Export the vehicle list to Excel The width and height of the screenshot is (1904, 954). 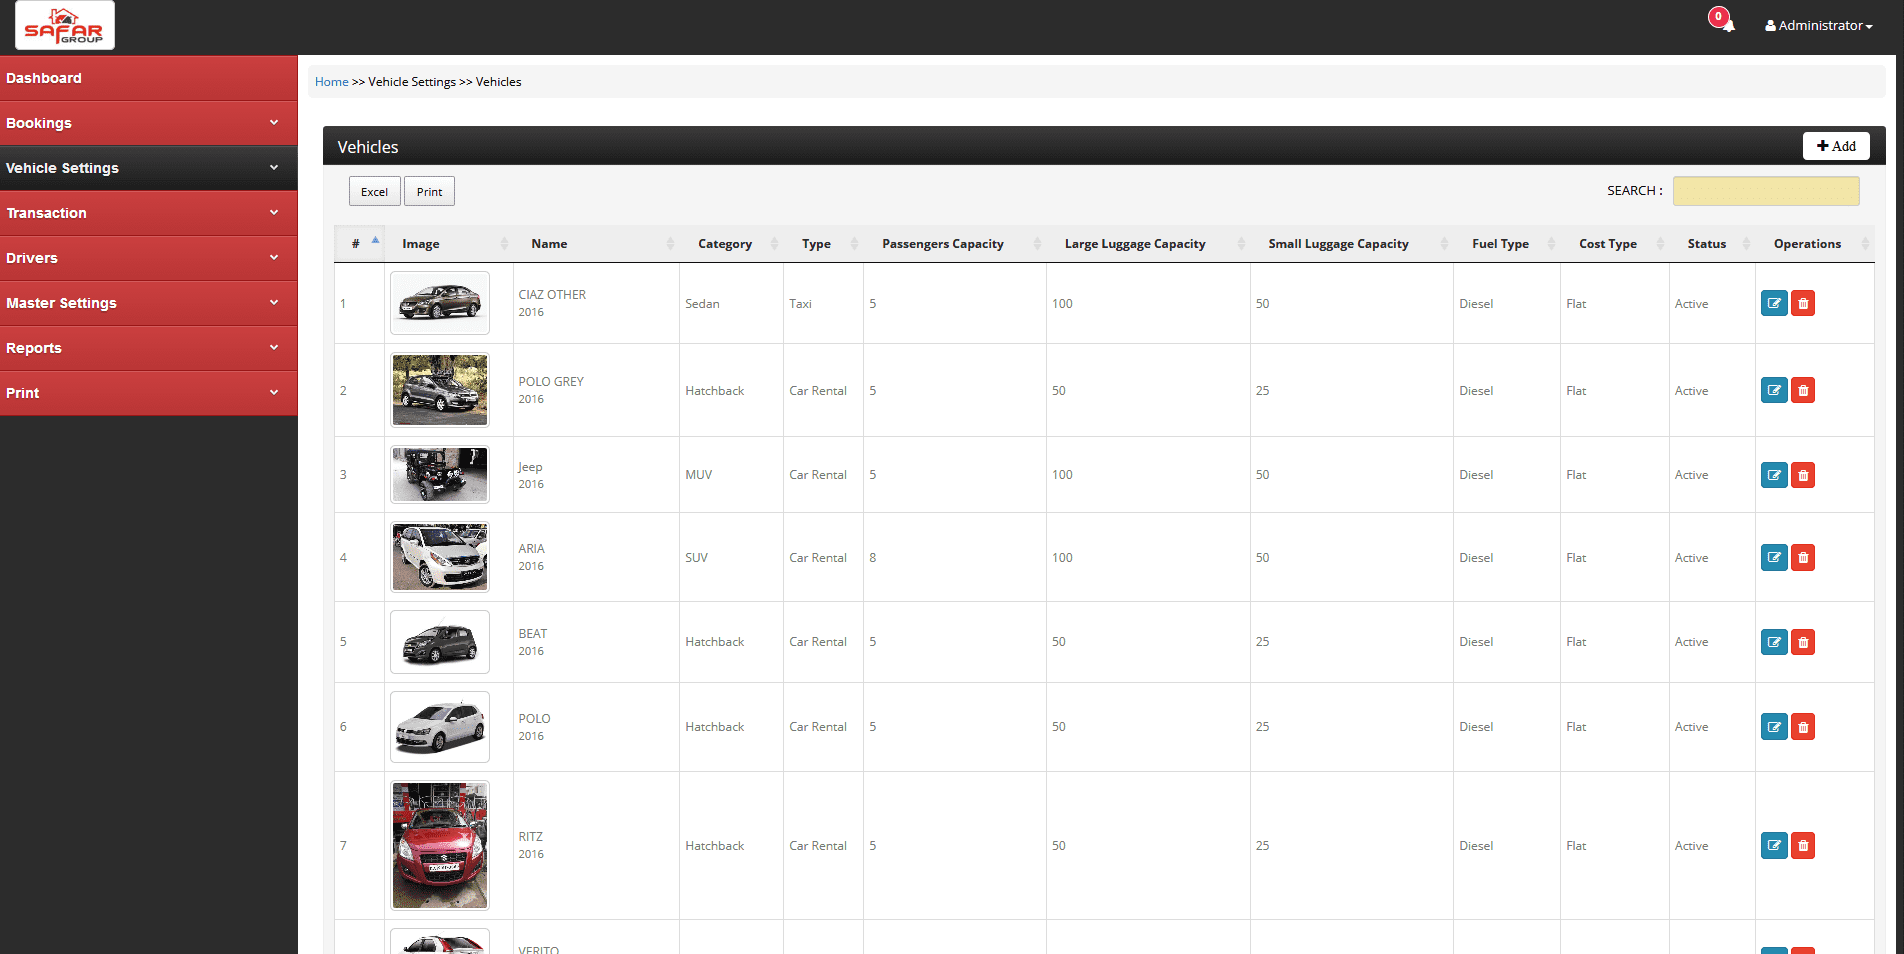pos(374,192)
